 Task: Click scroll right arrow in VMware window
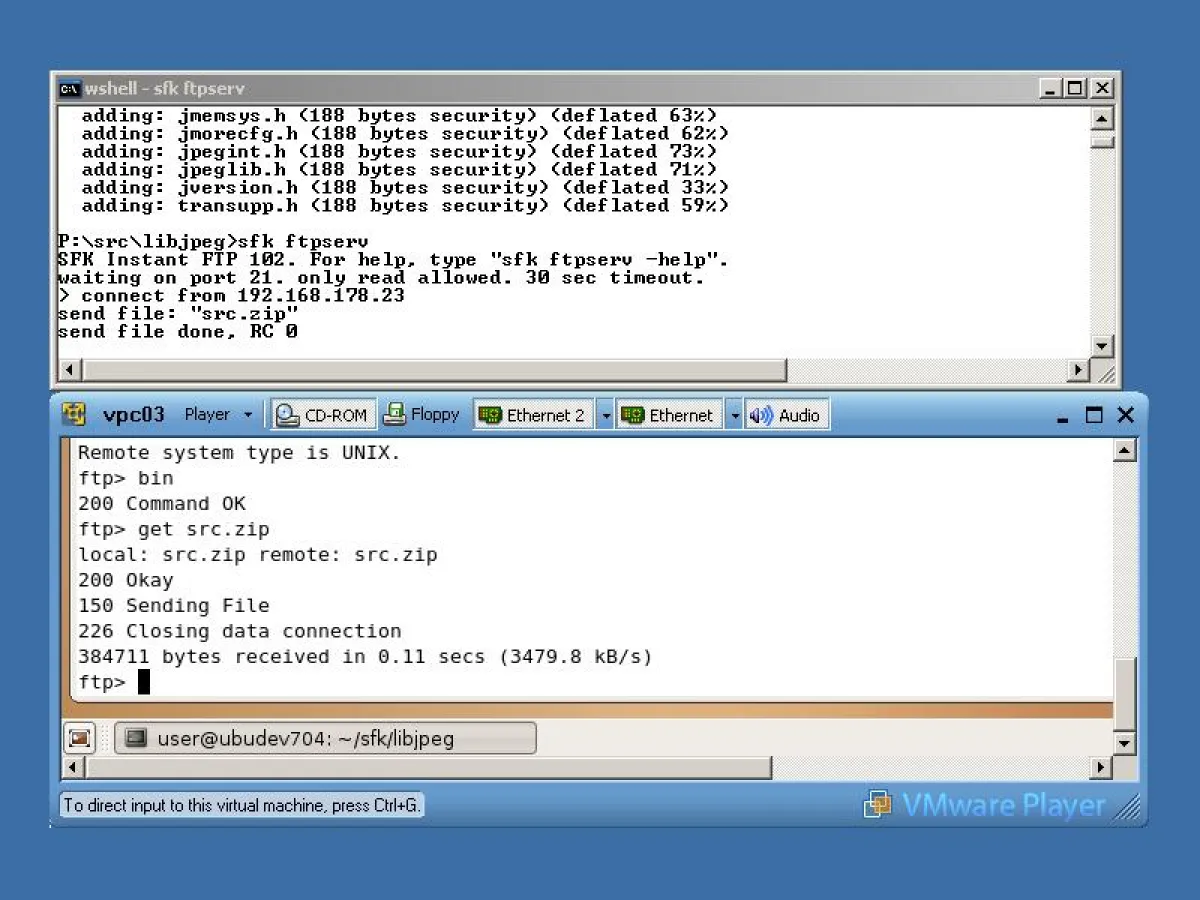click(x=1102, y=768)
